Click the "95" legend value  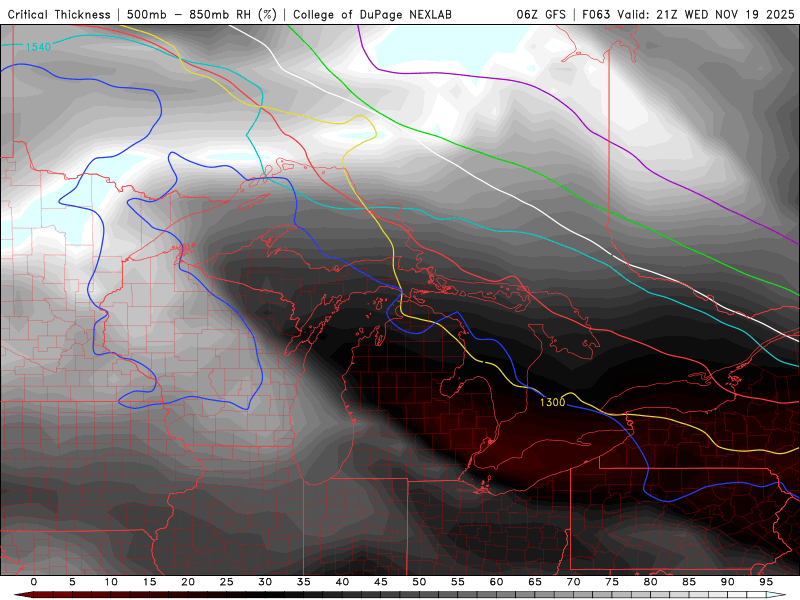point(766,582)
